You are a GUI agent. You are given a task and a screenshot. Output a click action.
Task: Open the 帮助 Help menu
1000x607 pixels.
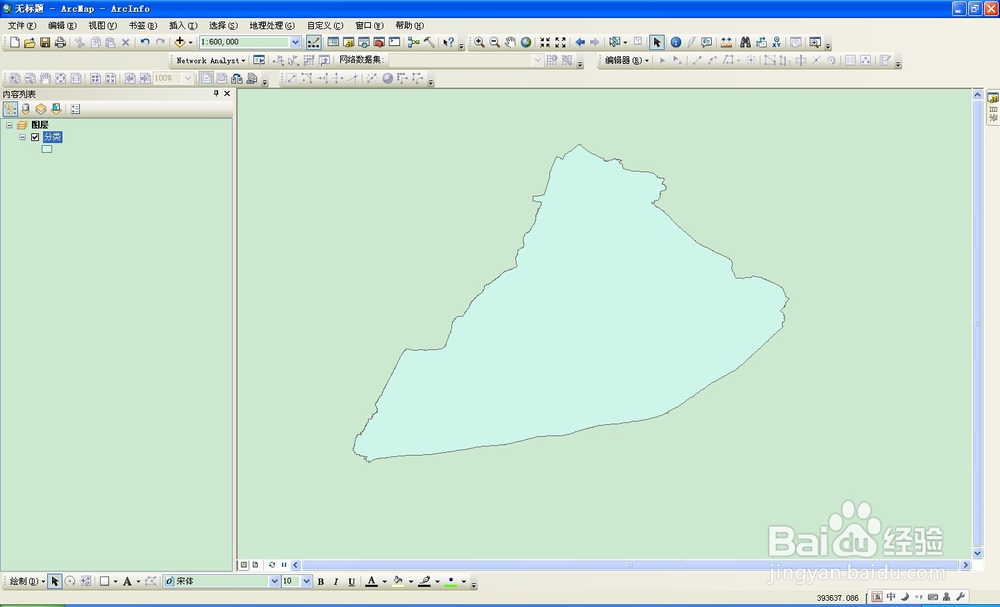[409, 26]
